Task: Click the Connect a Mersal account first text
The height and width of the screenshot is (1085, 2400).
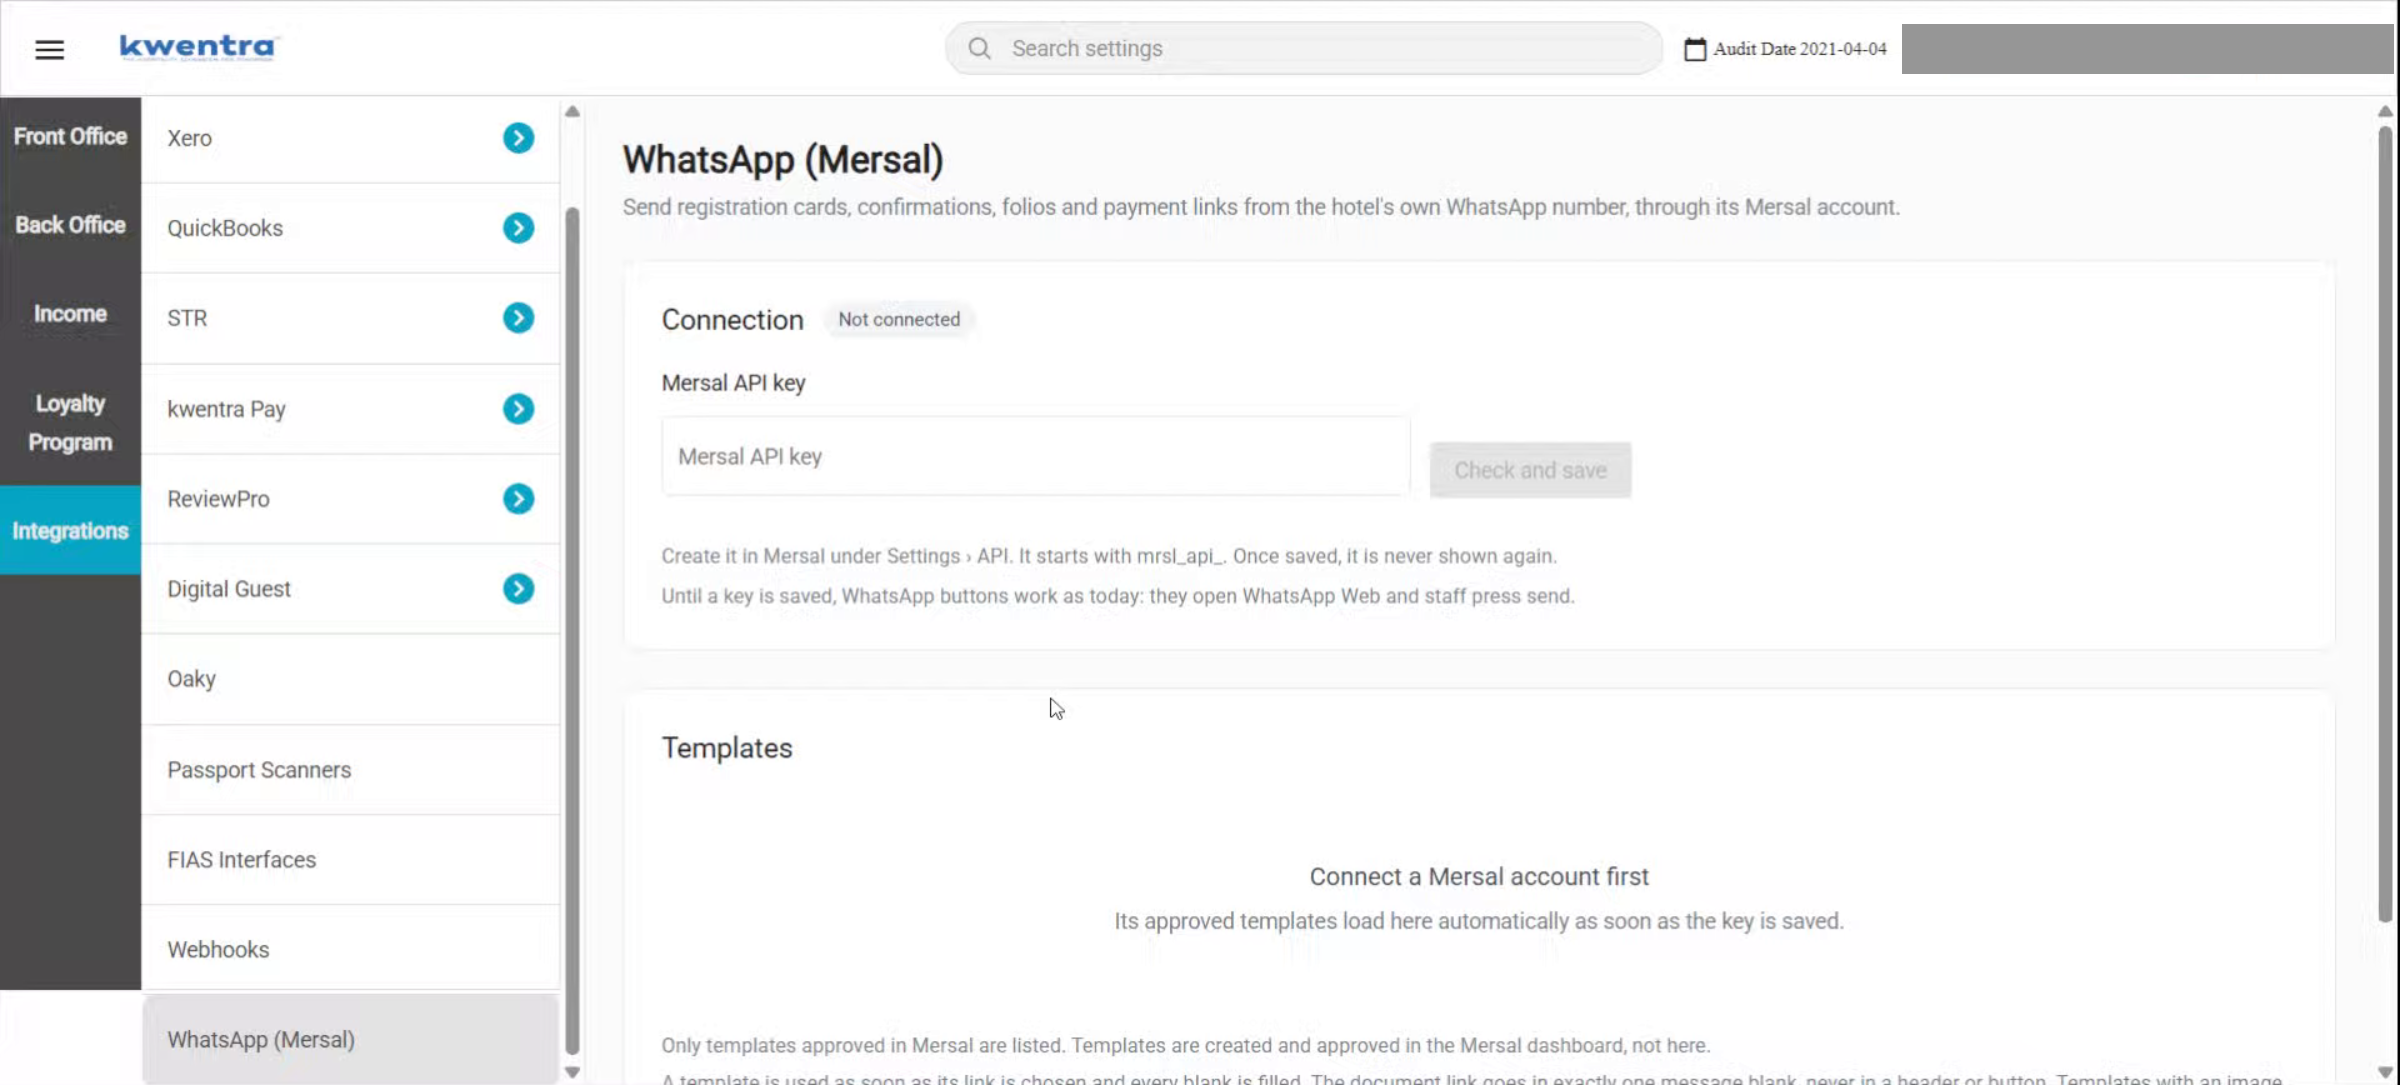Action: pyautogui.click(x=1479, y=877)
